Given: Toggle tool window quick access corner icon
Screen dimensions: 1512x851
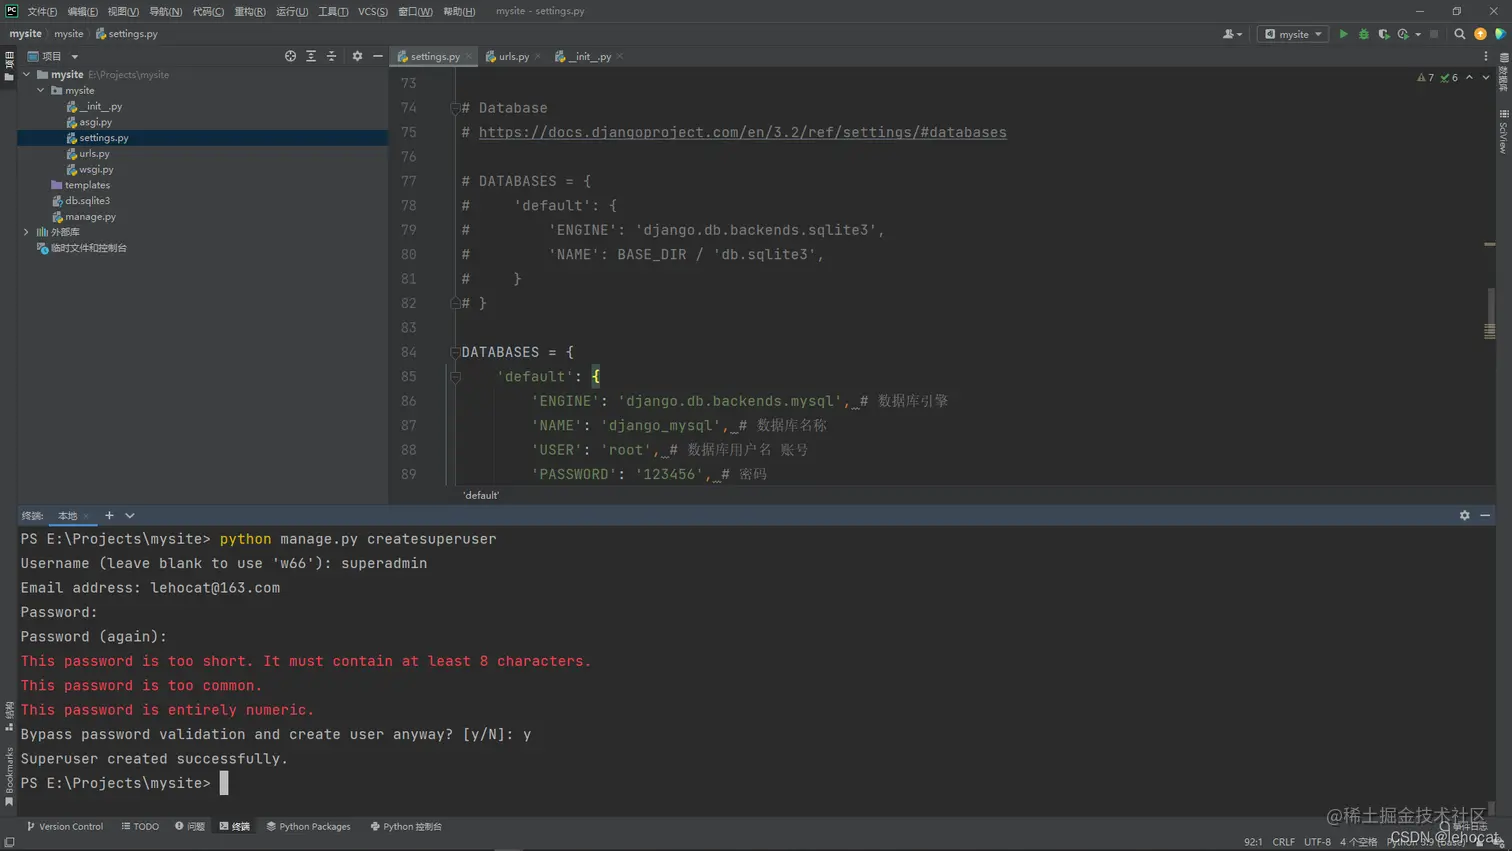Looking at the screenshot, I should tap(9, 842).
